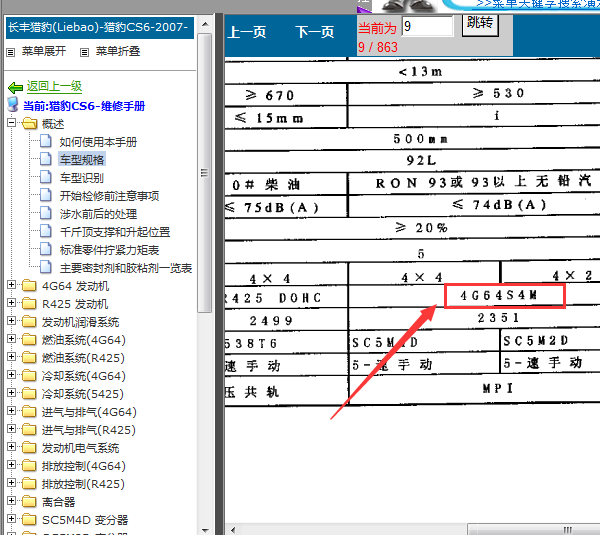600x535 pixels.
Task: Collapse the 概述 tree node
Action: [x=11, y=123]
